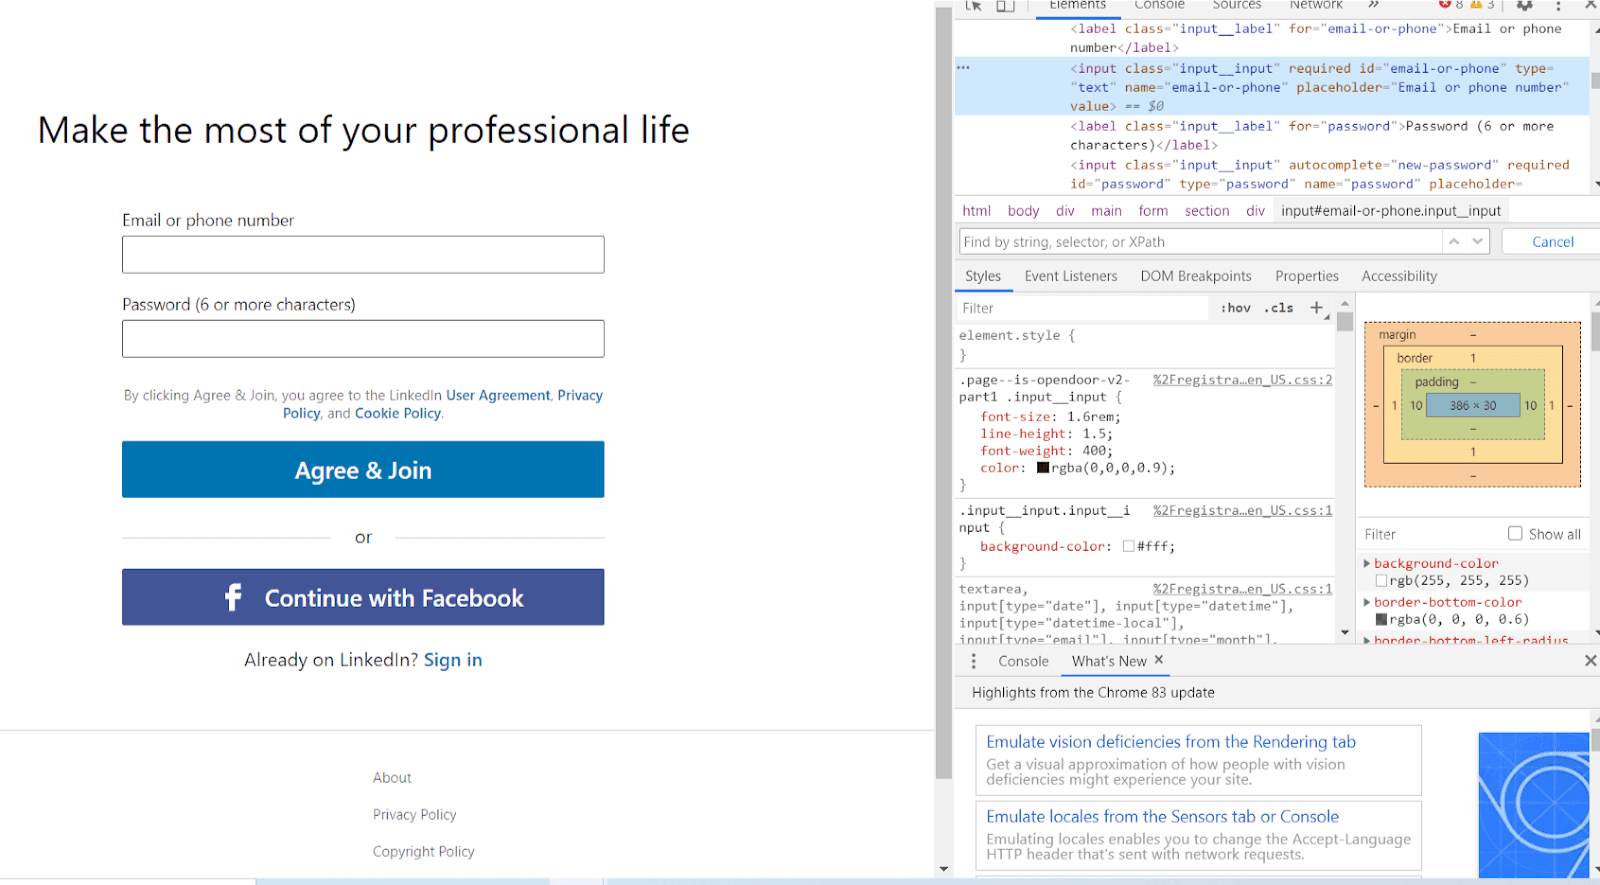
Task: Click the red error count icon
Action: (x=1445, y=4)
